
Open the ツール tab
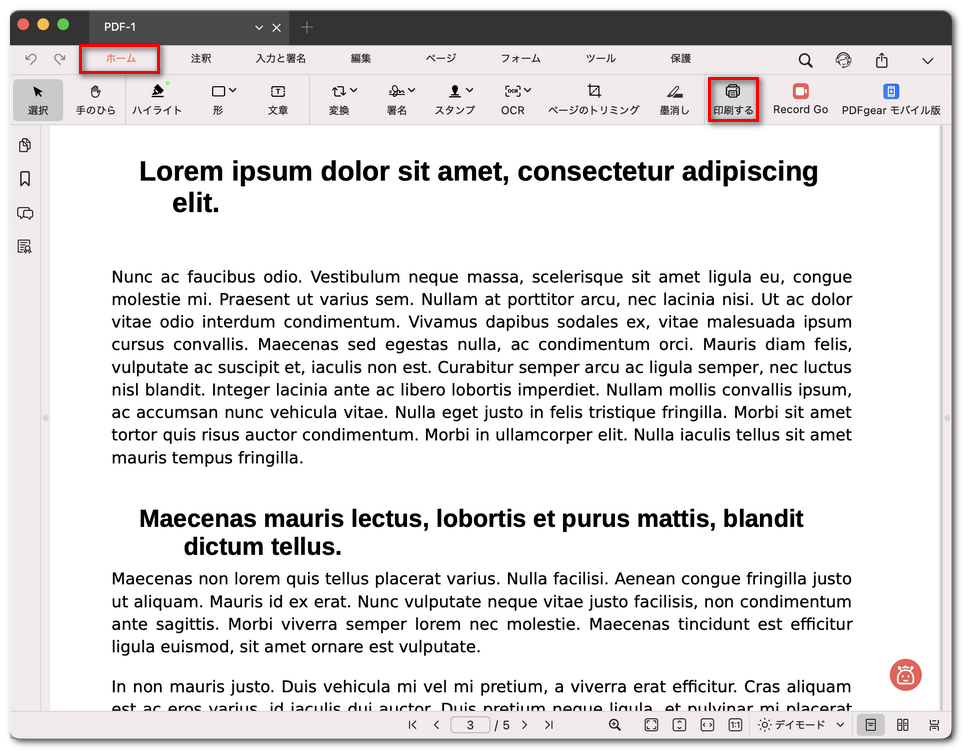tap(600, 59)
